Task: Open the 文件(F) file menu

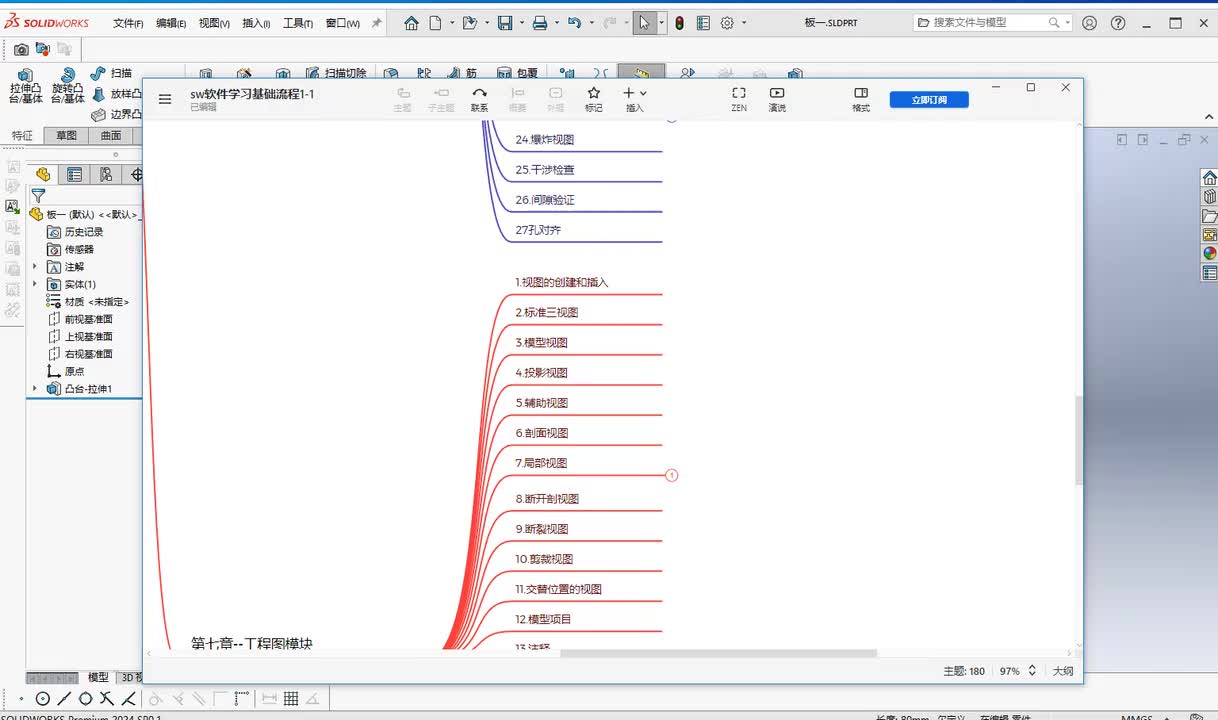Action: 128,23
